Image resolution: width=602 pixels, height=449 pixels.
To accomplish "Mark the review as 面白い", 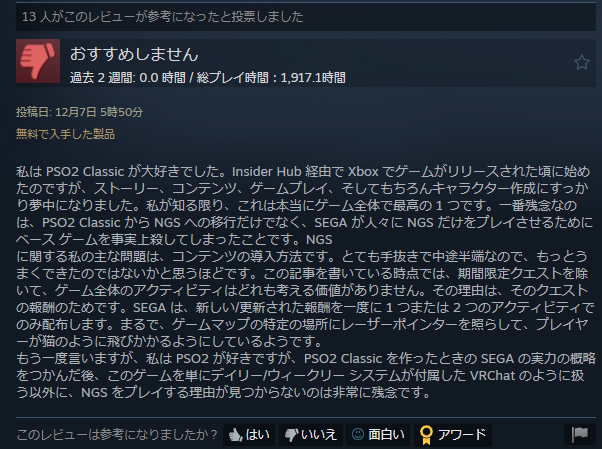I will 378,435.
